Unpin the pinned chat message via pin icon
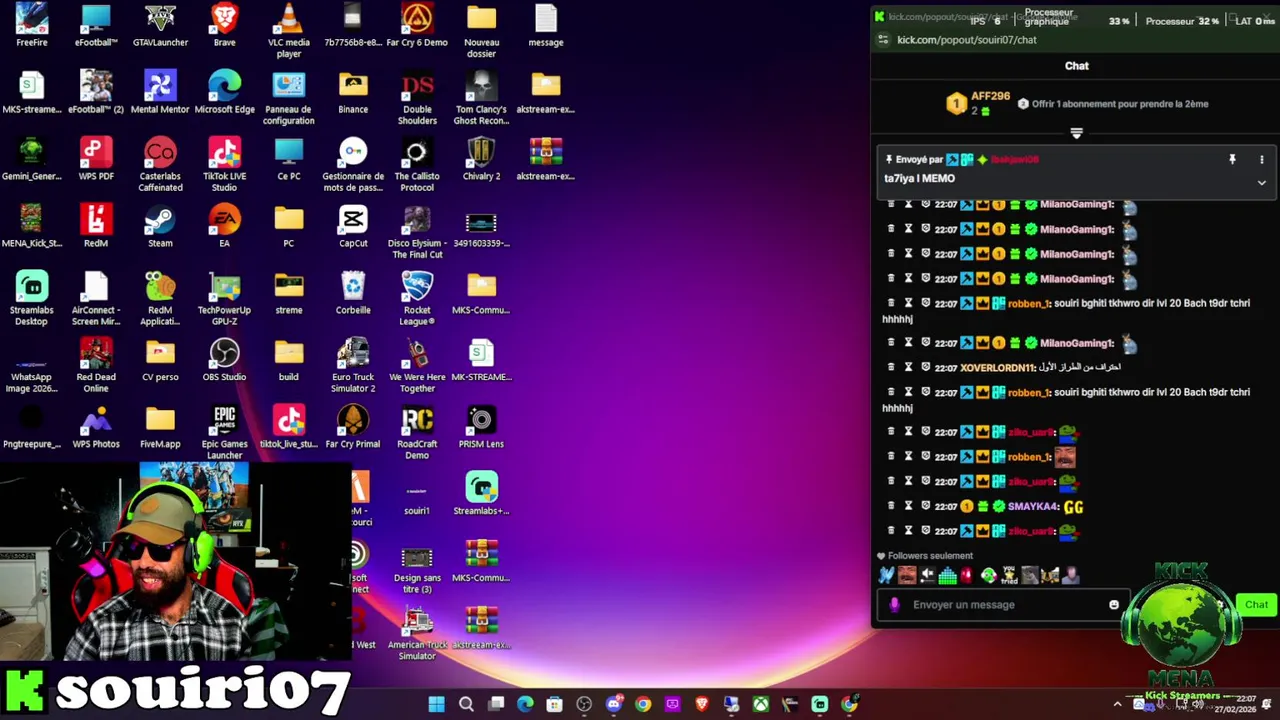This screenshot has height=720, width=1280. click(x=1232, y=160)
